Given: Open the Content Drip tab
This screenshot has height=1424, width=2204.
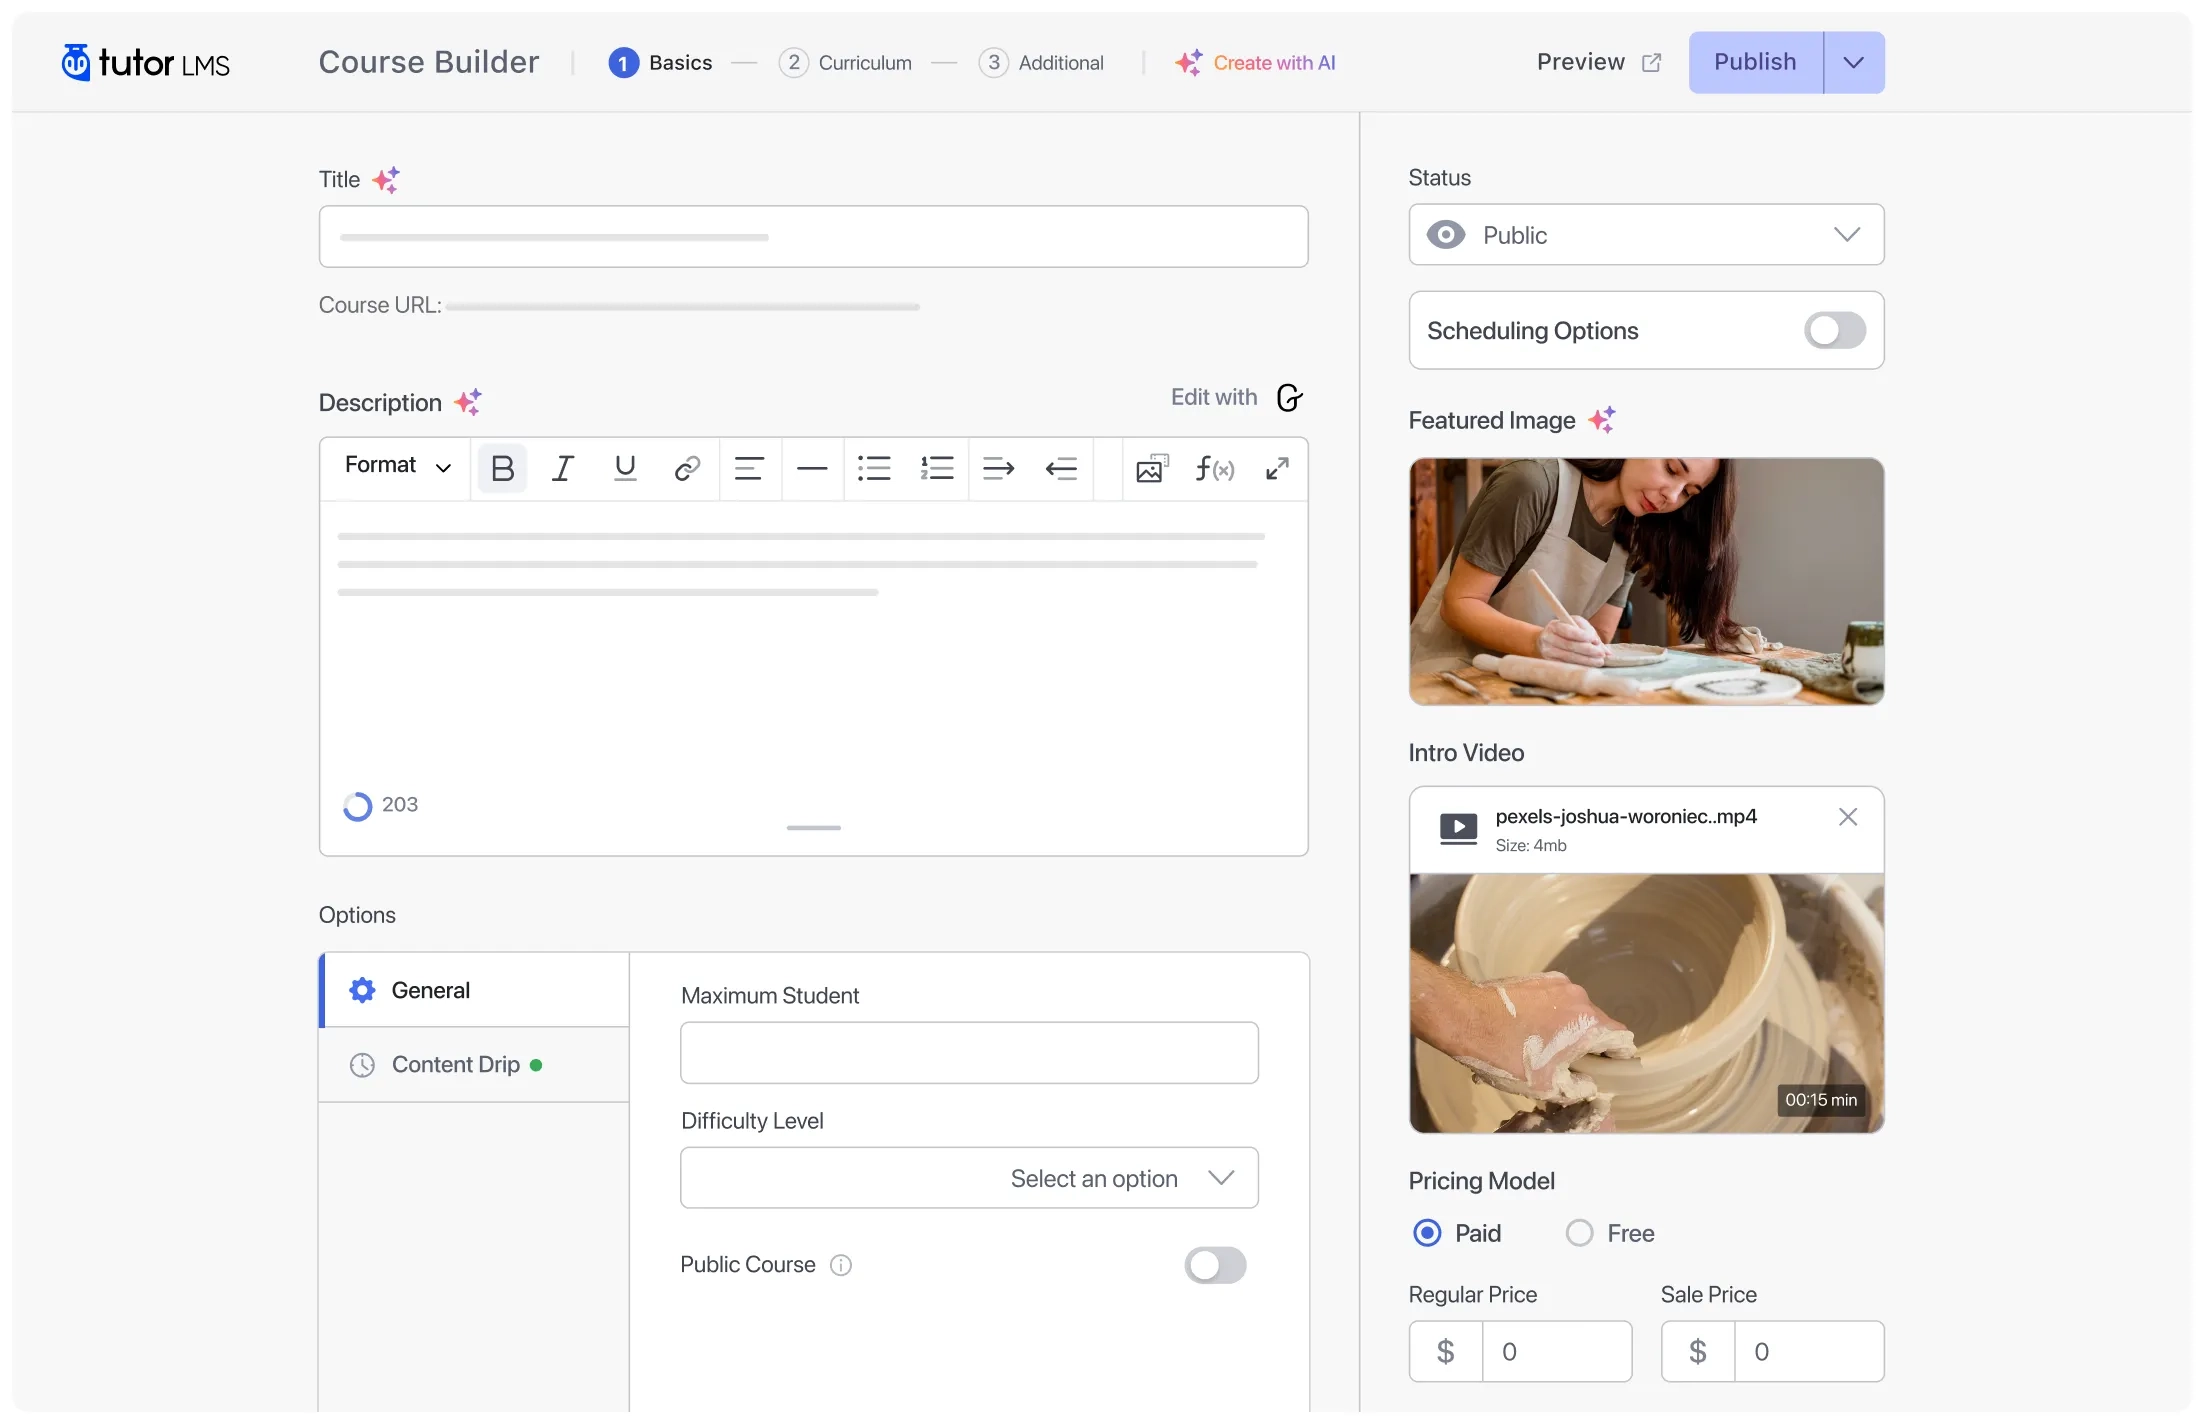Looking at the screenshot, I should tap(456, 1064).
